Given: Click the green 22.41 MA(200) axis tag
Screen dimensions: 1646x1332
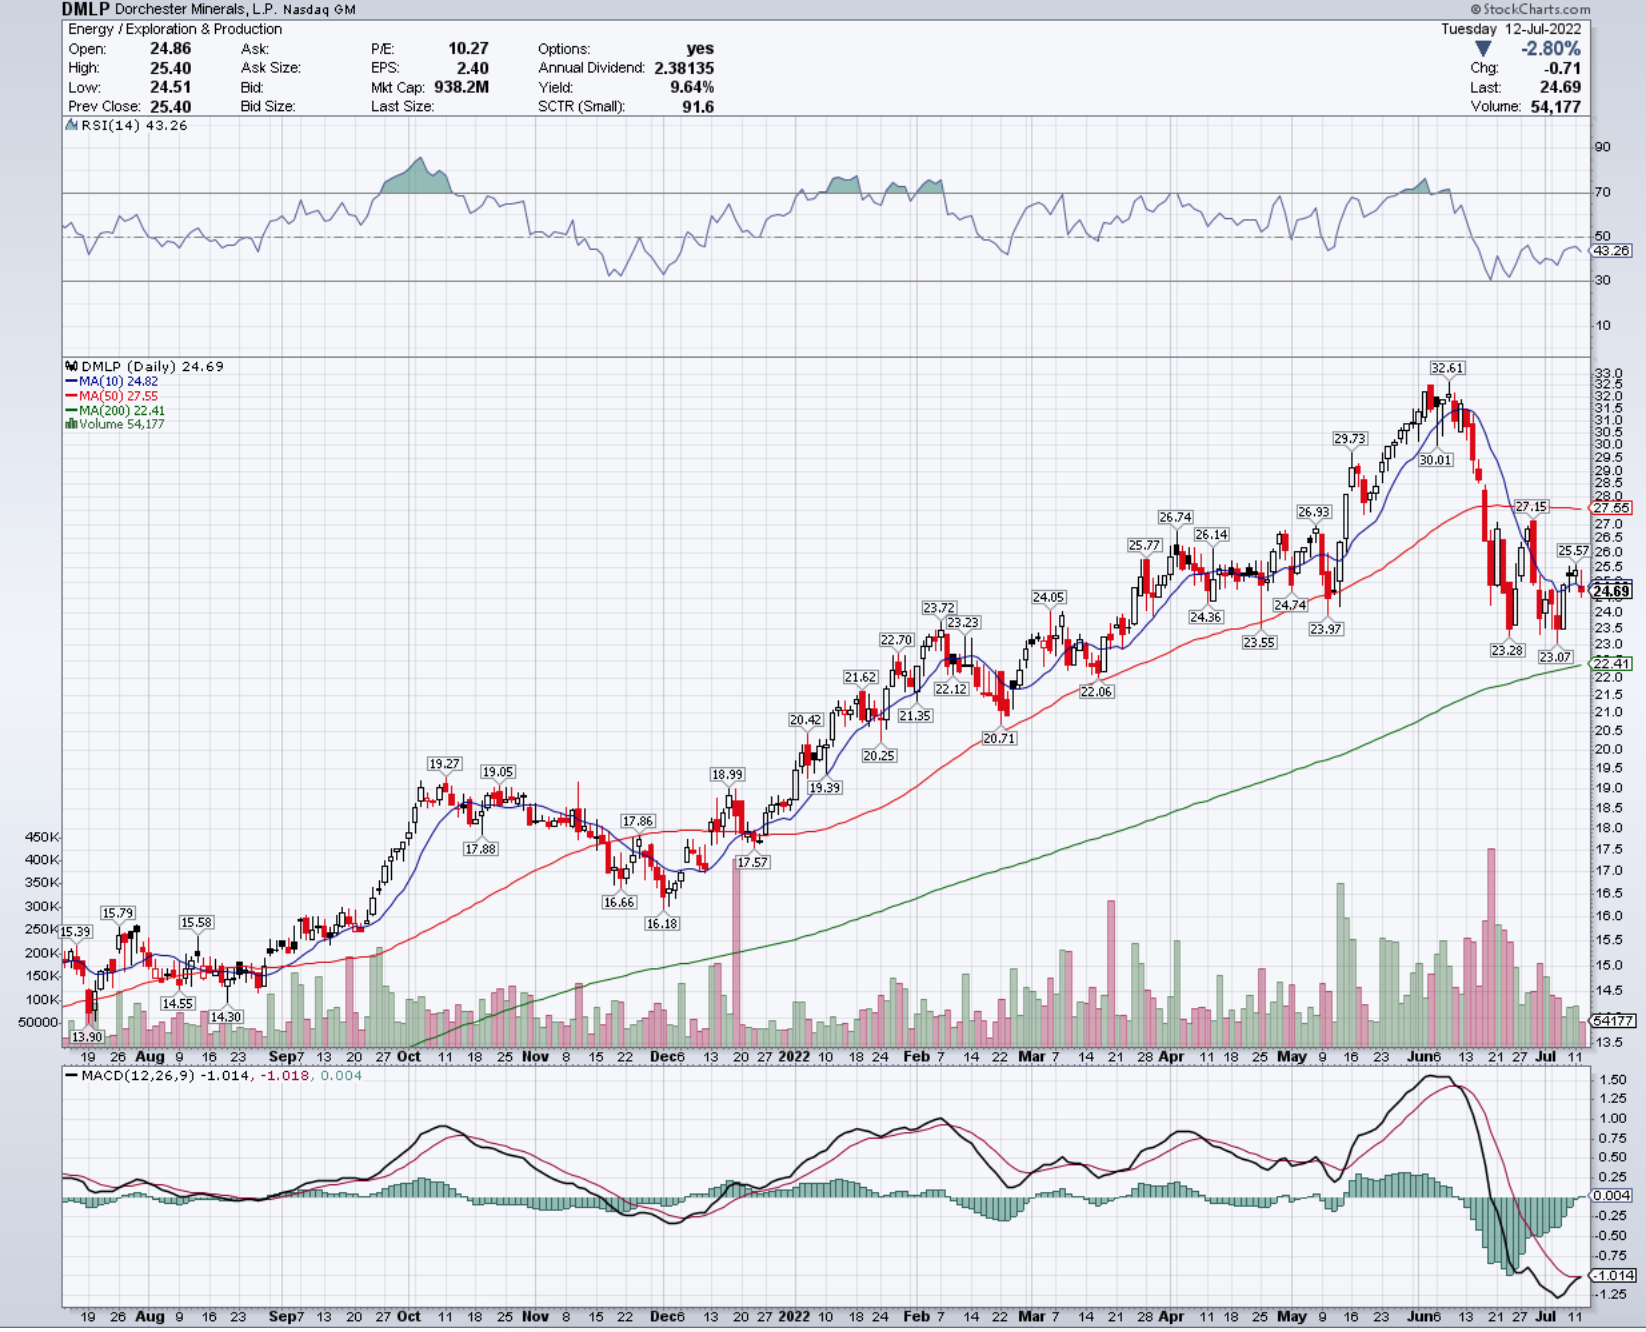Looking at the screenshot, I should [x=1611, y=663].
